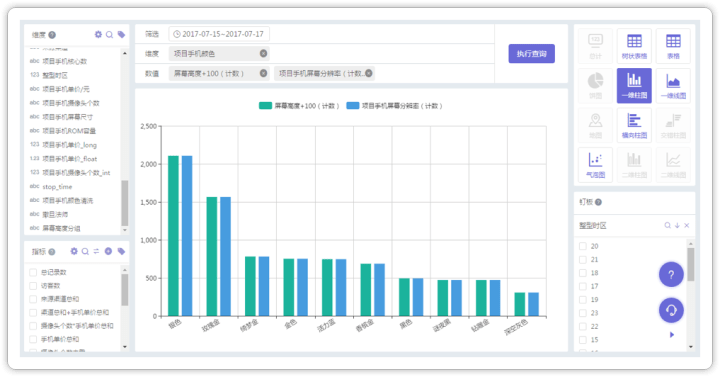Click the down arrow of dimension list scrollbar

(x=124, y=230)
